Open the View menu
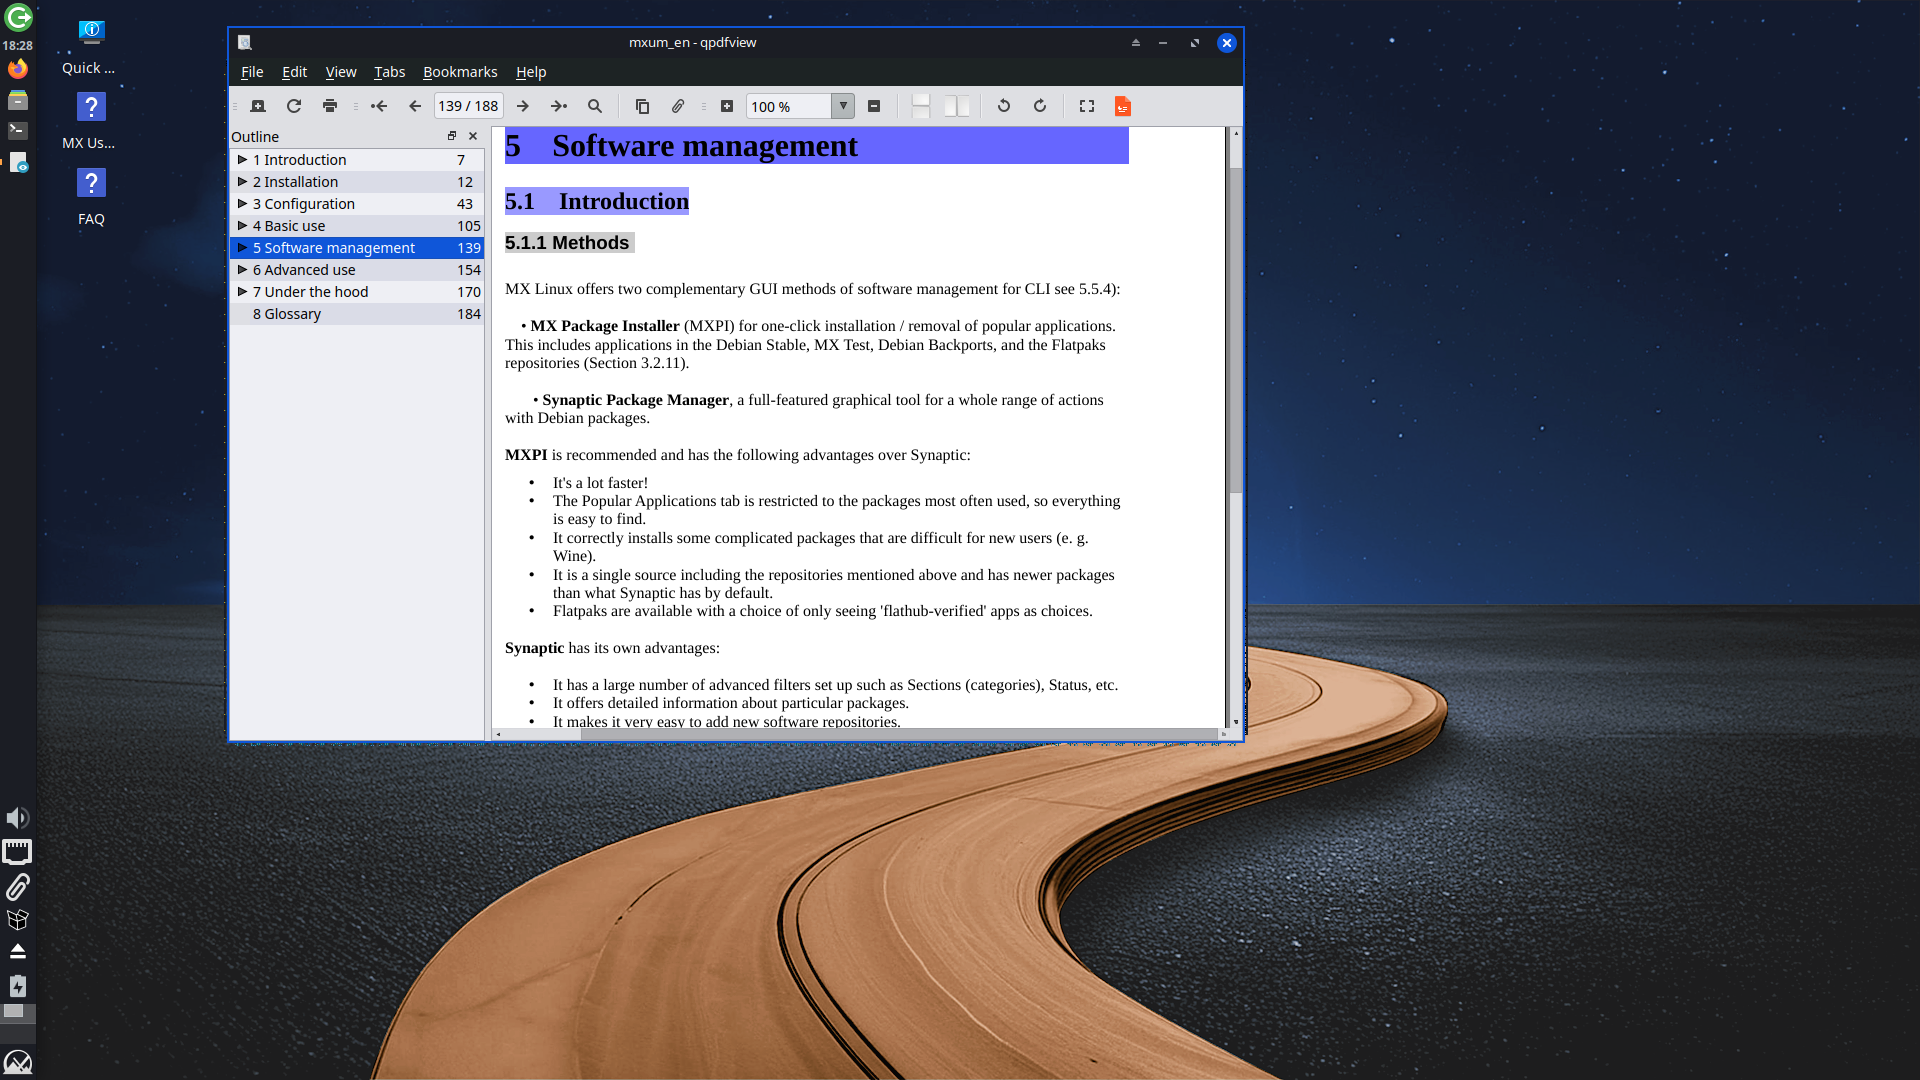1920x1080 pixels. click(341, 72)
